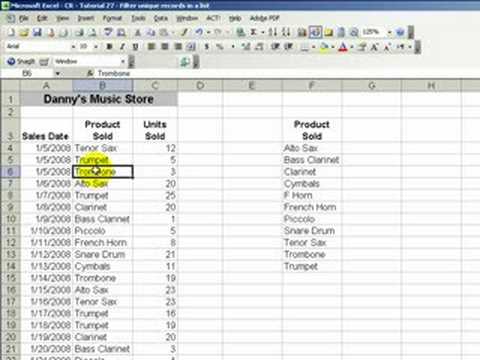This screenshot has width=480, height=360.
Task: Select cell with French Horn in column F
Action: pos(312,207)
